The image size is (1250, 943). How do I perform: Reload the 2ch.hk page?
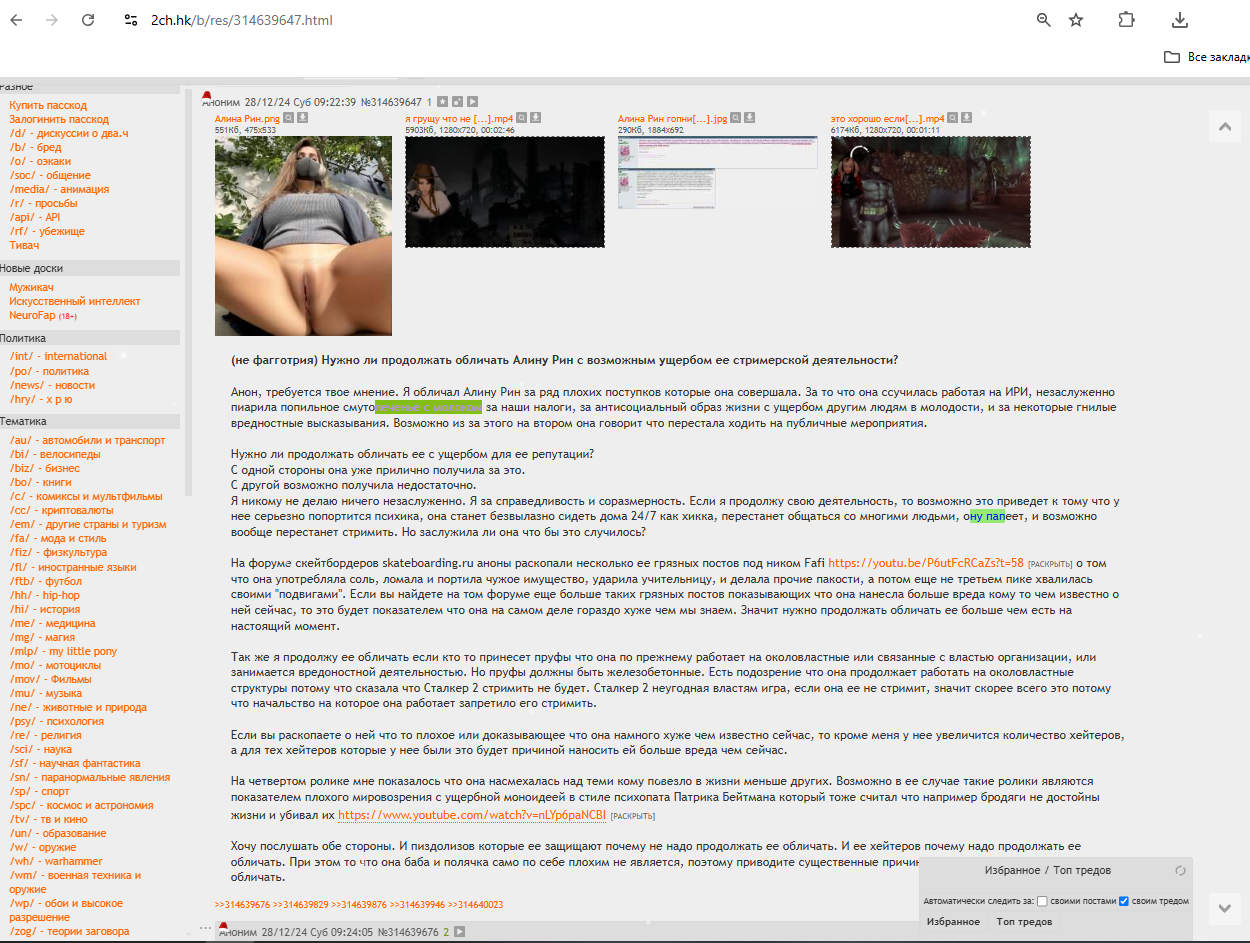click(x=88, y=20)
